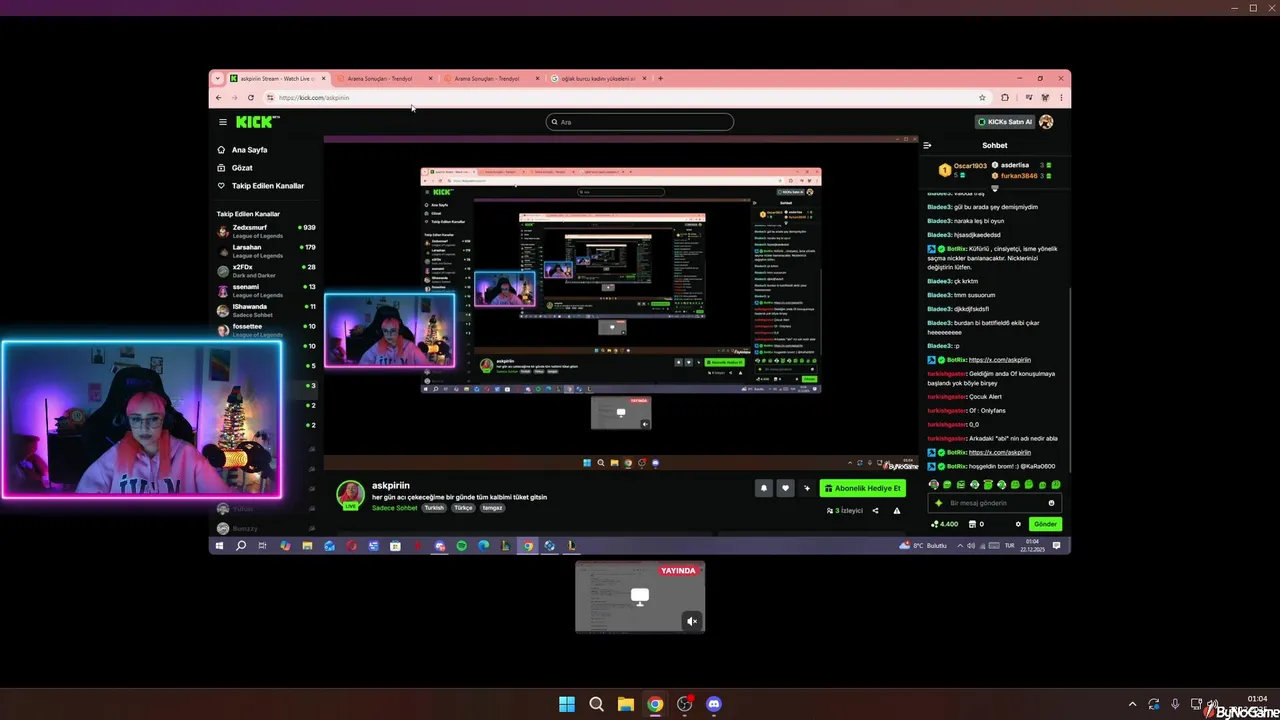Viewport: 1280px width, 720px height.
Task: Open Takip Edilen Kanallar page
Action: click(260, 186)
